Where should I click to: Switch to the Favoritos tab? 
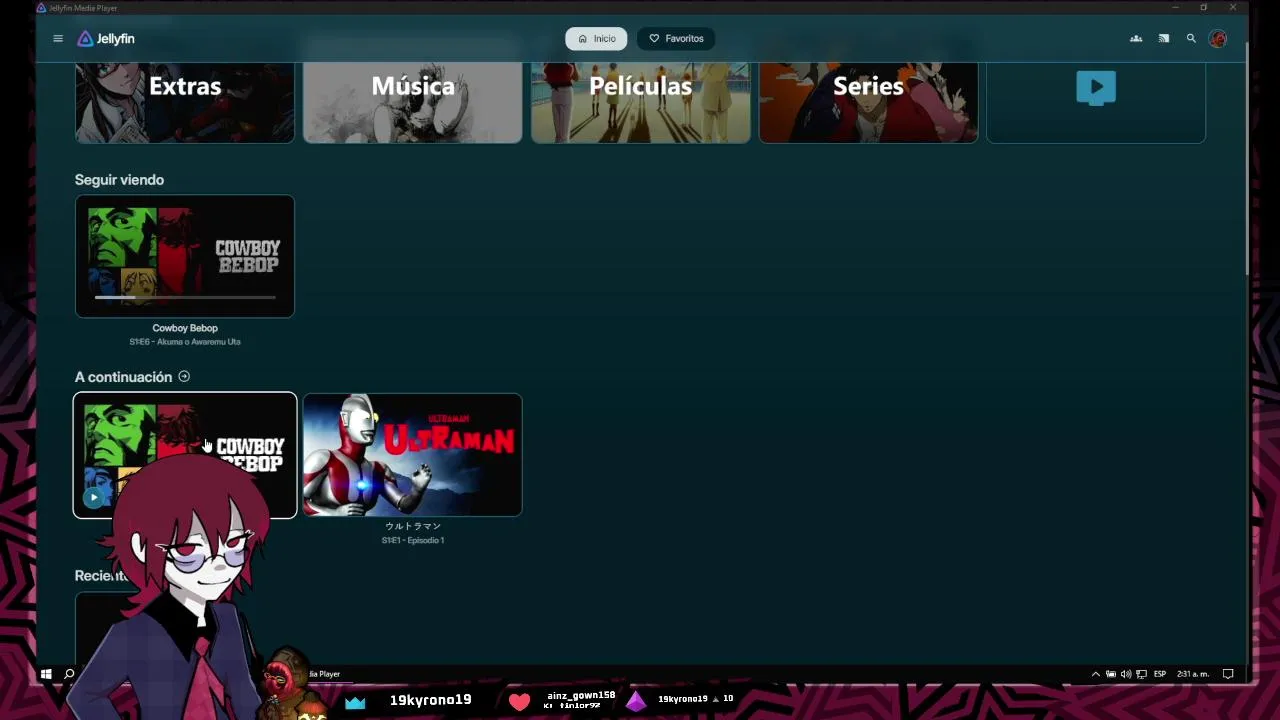pos(676,39)
